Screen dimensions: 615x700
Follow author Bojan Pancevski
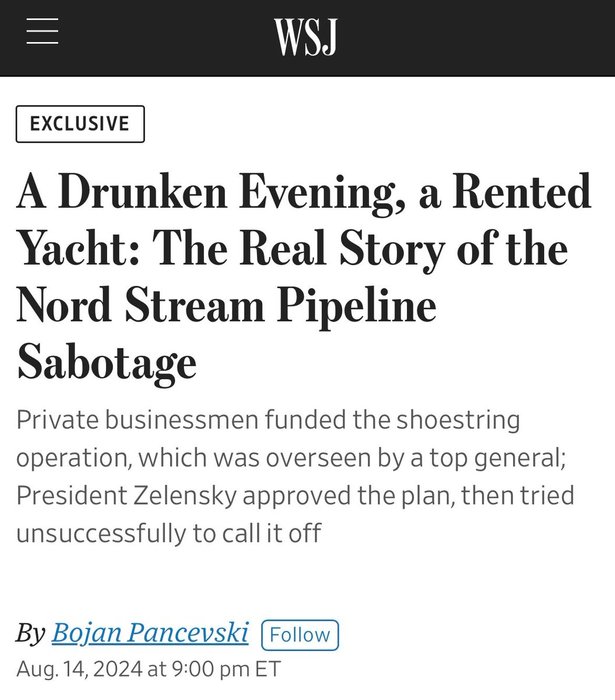tap(300, 635)
